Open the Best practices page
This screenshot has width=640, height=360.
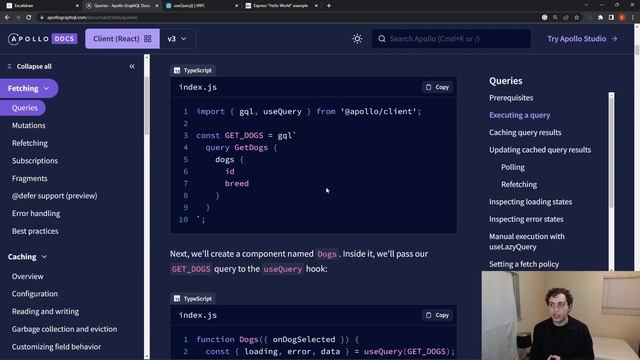point(35,231)
